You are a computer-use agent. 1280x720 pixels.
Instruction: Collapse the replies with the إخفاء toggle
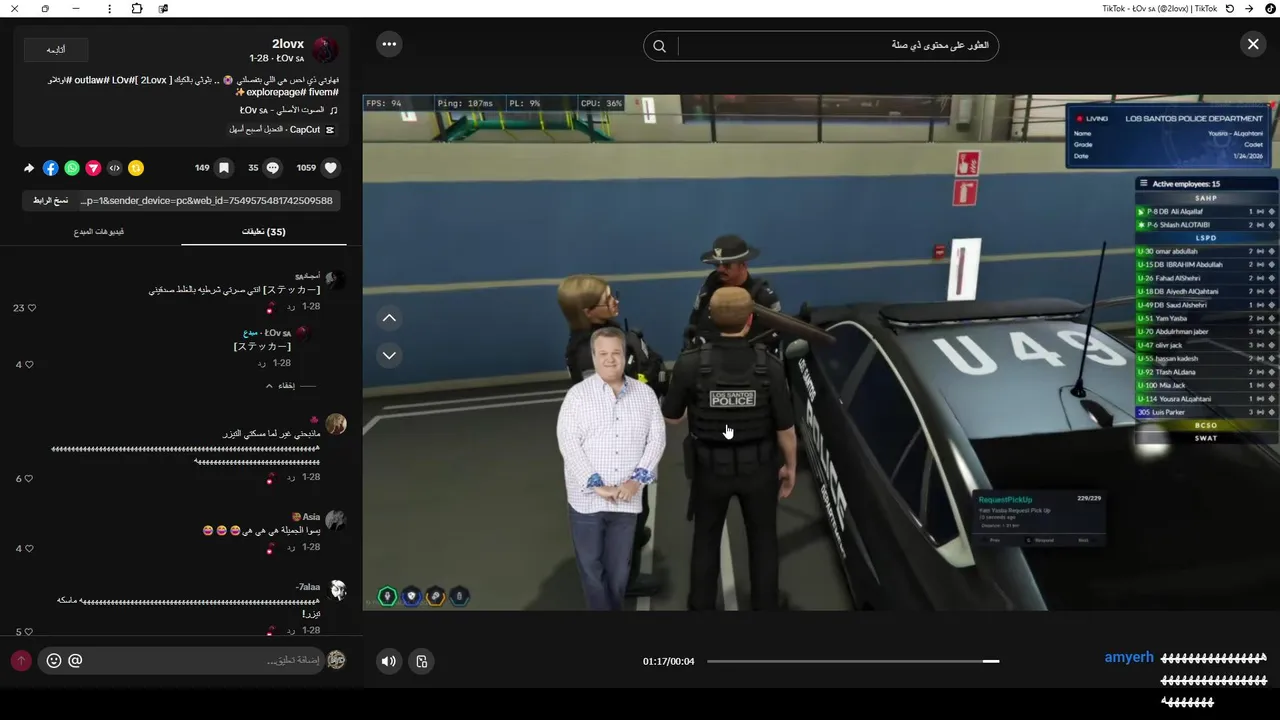click(291, 386)
